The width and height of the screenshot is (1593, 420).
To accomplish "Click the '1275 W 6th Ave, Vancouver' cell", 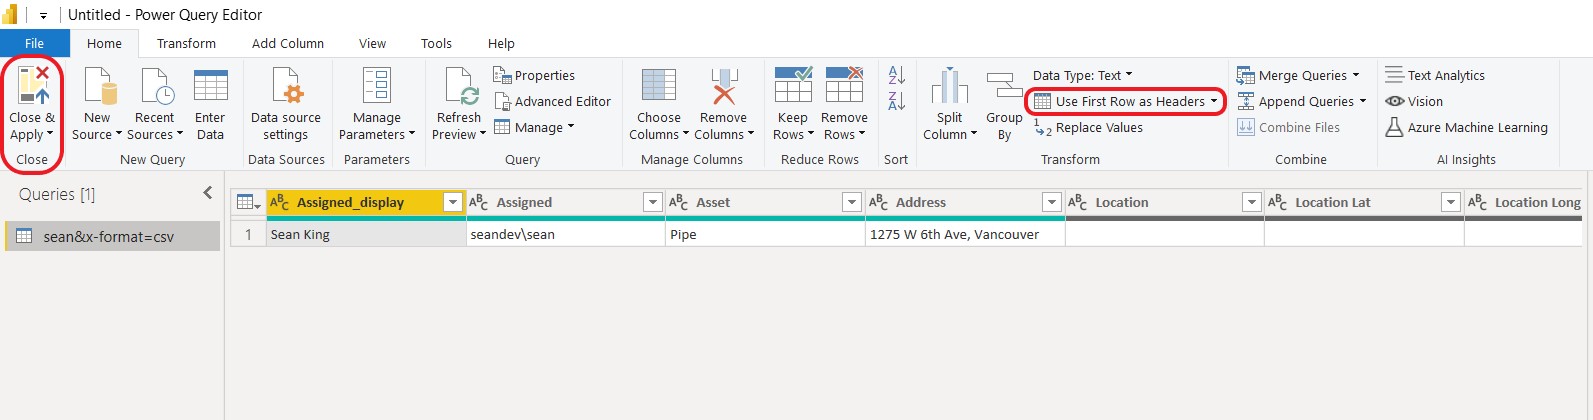I will (x=965, y=234).
